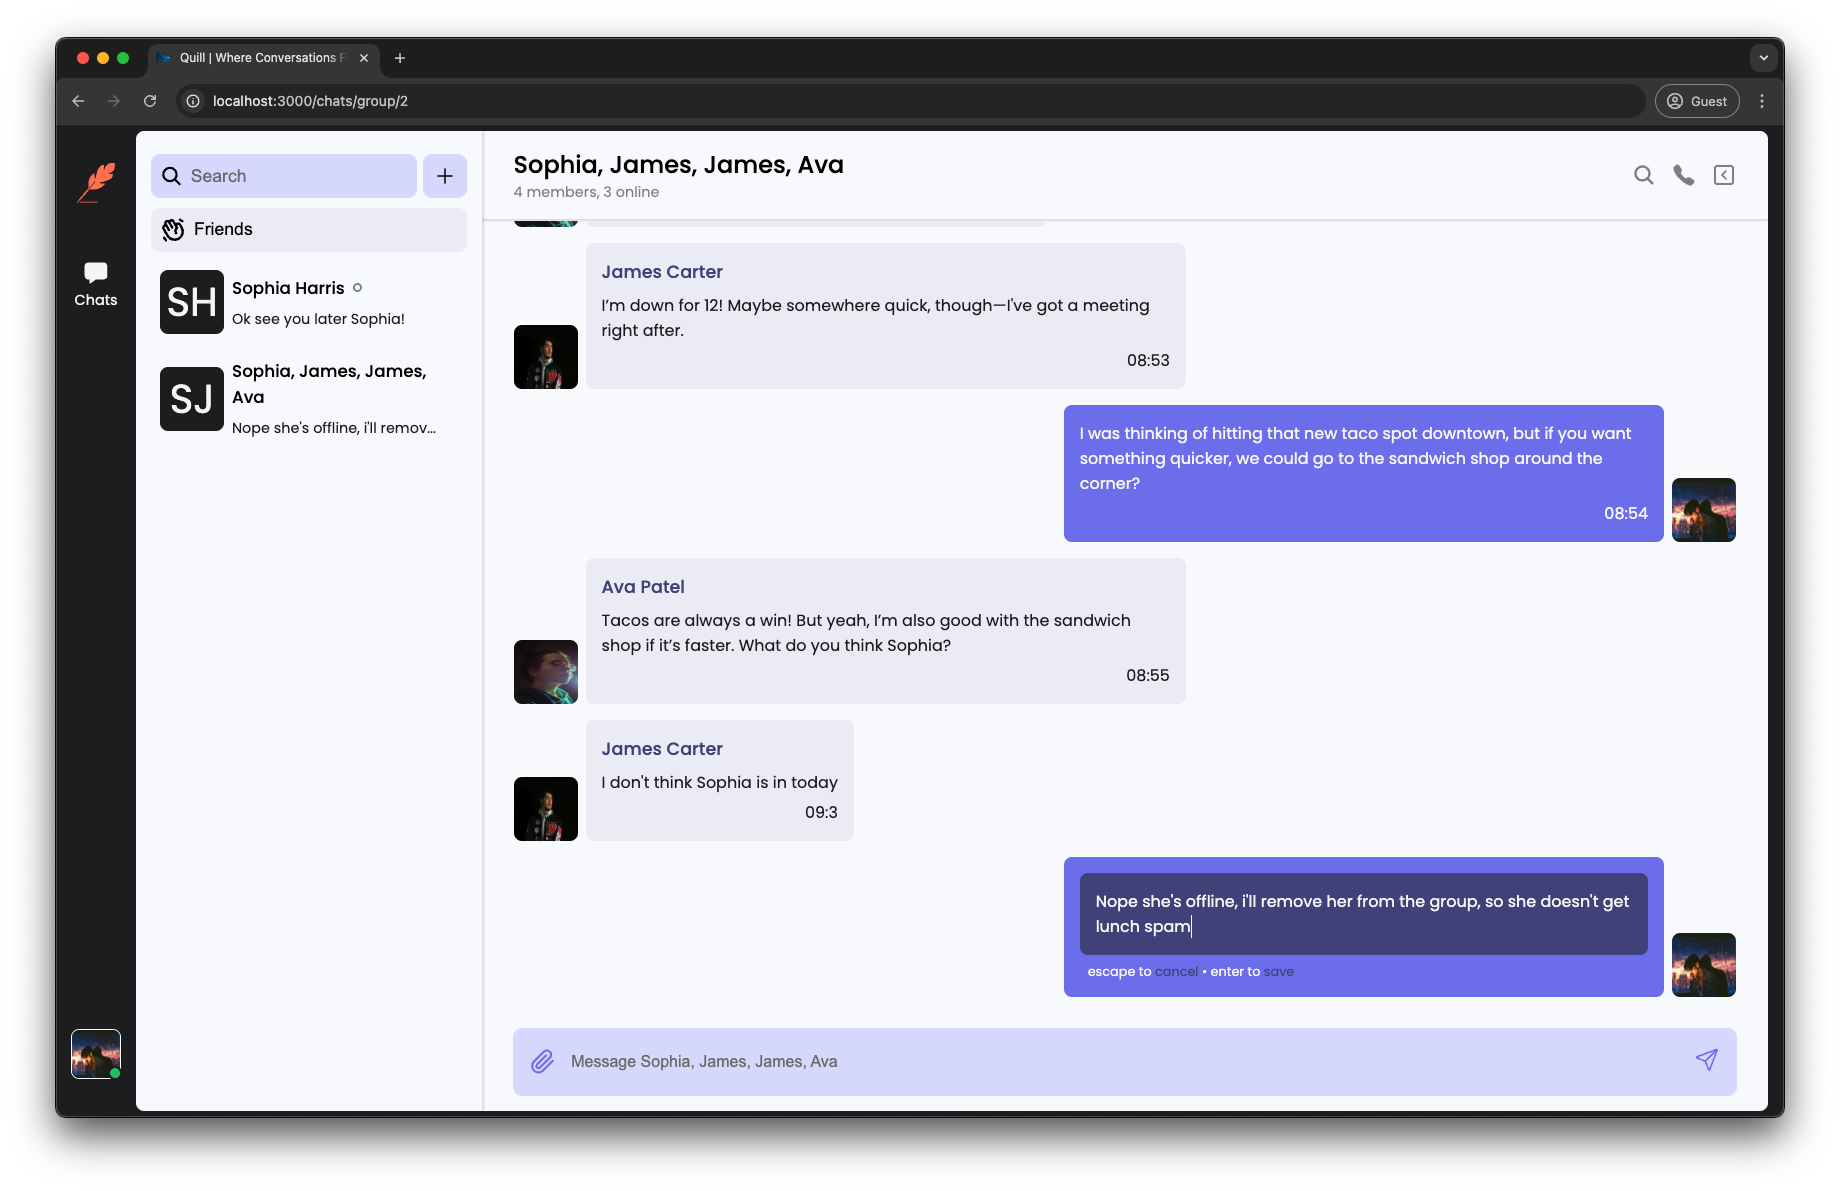
Task: Click Ava Patel's avatar picture
Action: tap(545, 672)
